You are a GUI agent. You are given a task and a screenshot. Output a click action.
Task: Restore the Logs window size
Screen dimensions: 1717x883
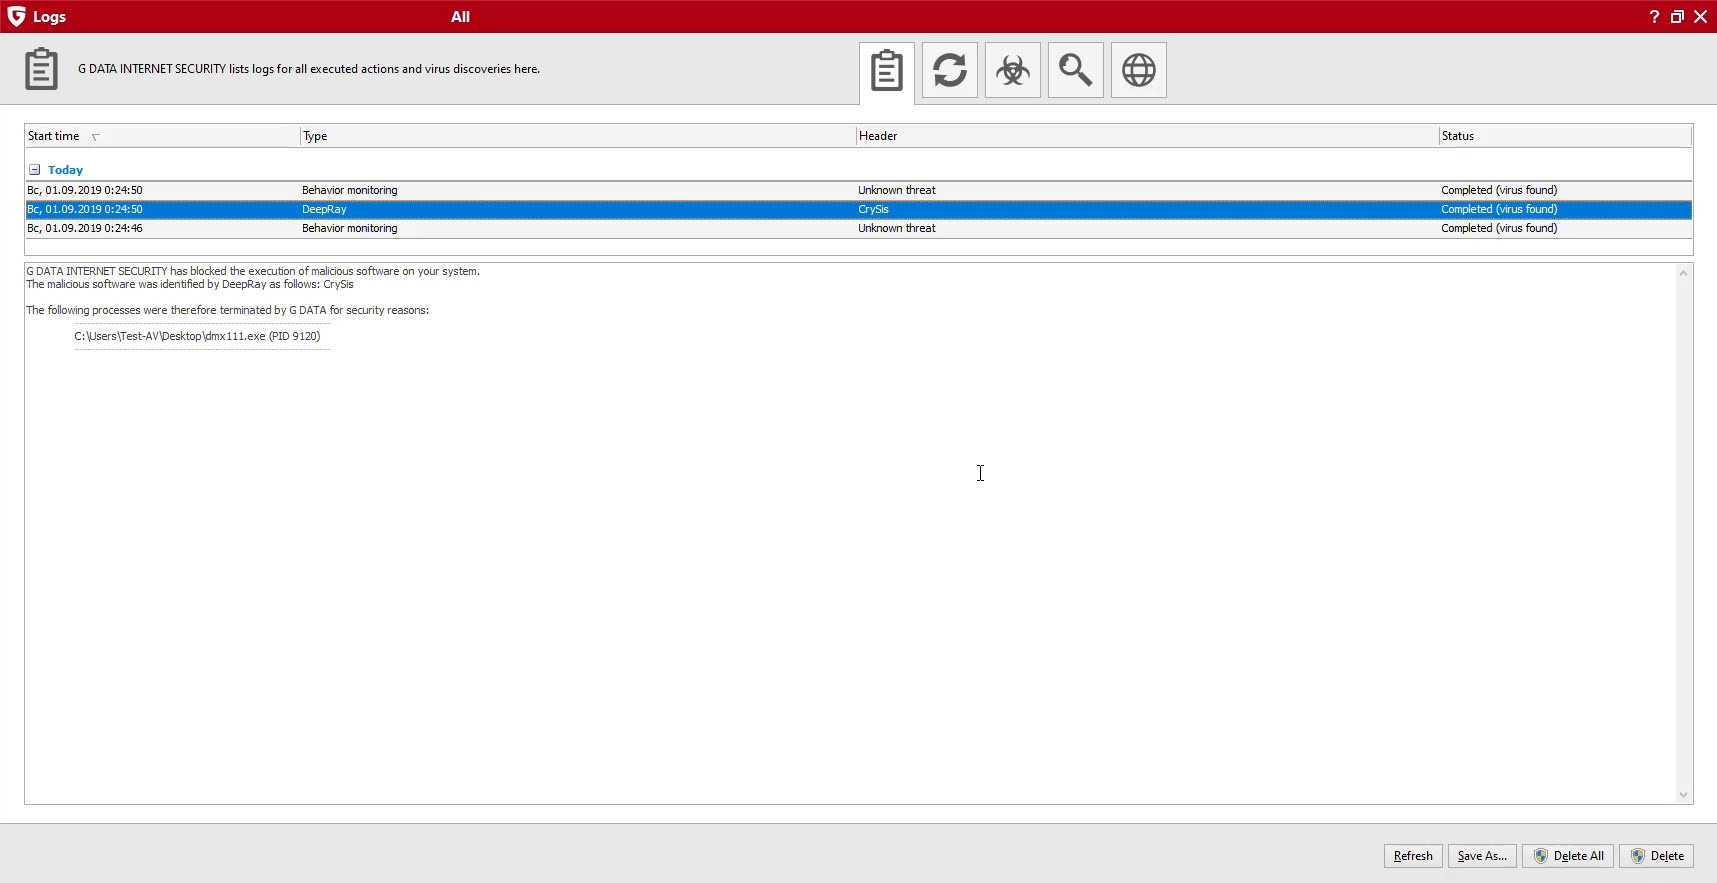coord(1677,16)
